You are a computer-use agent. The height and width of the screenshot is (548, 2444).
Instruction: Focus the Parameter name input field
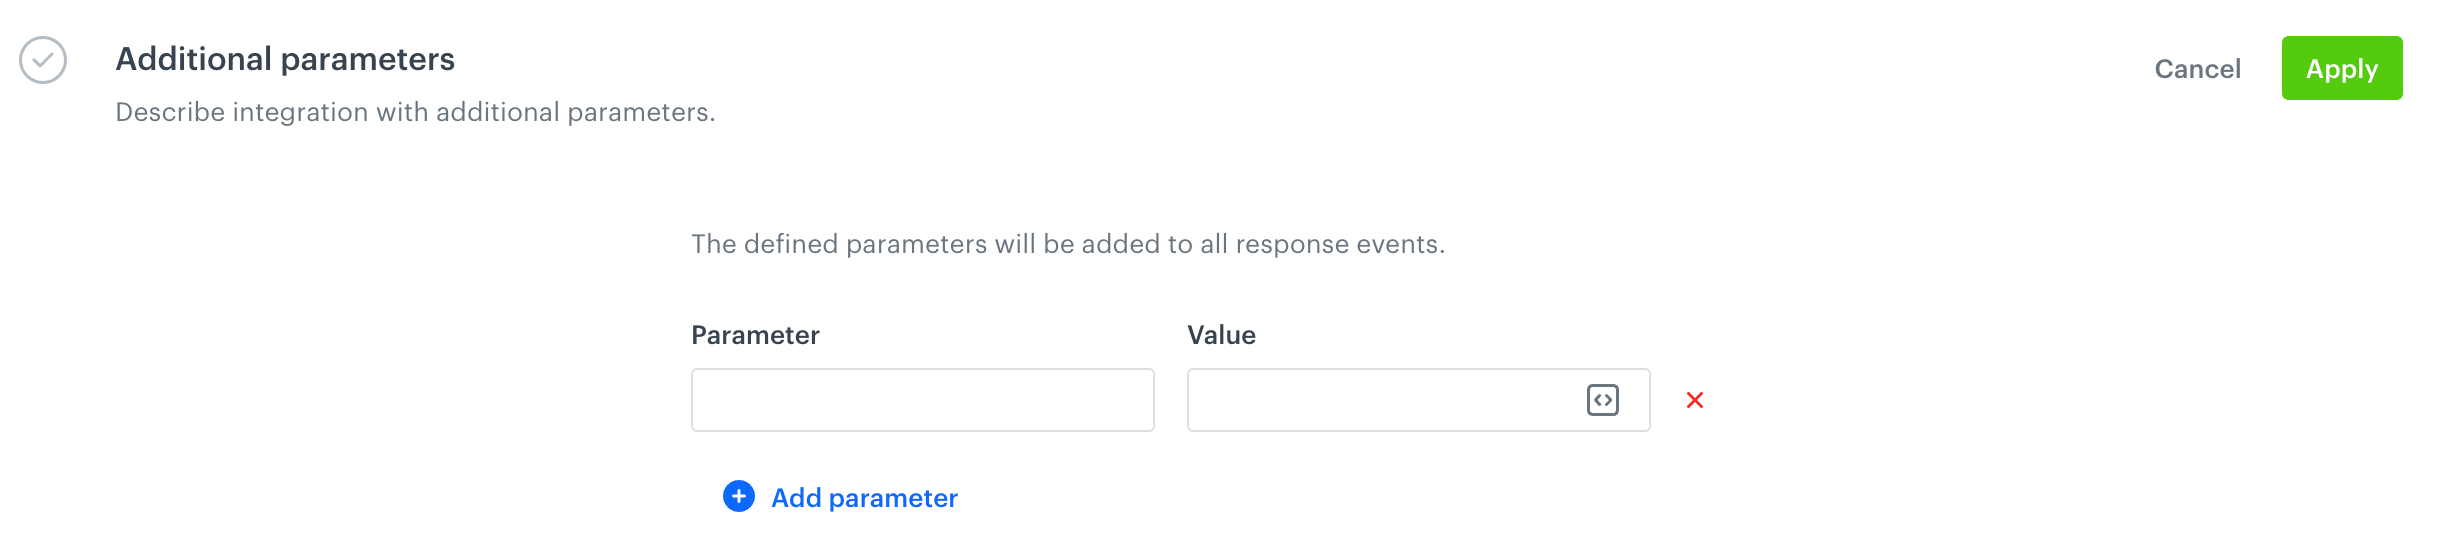pos(922,400)
